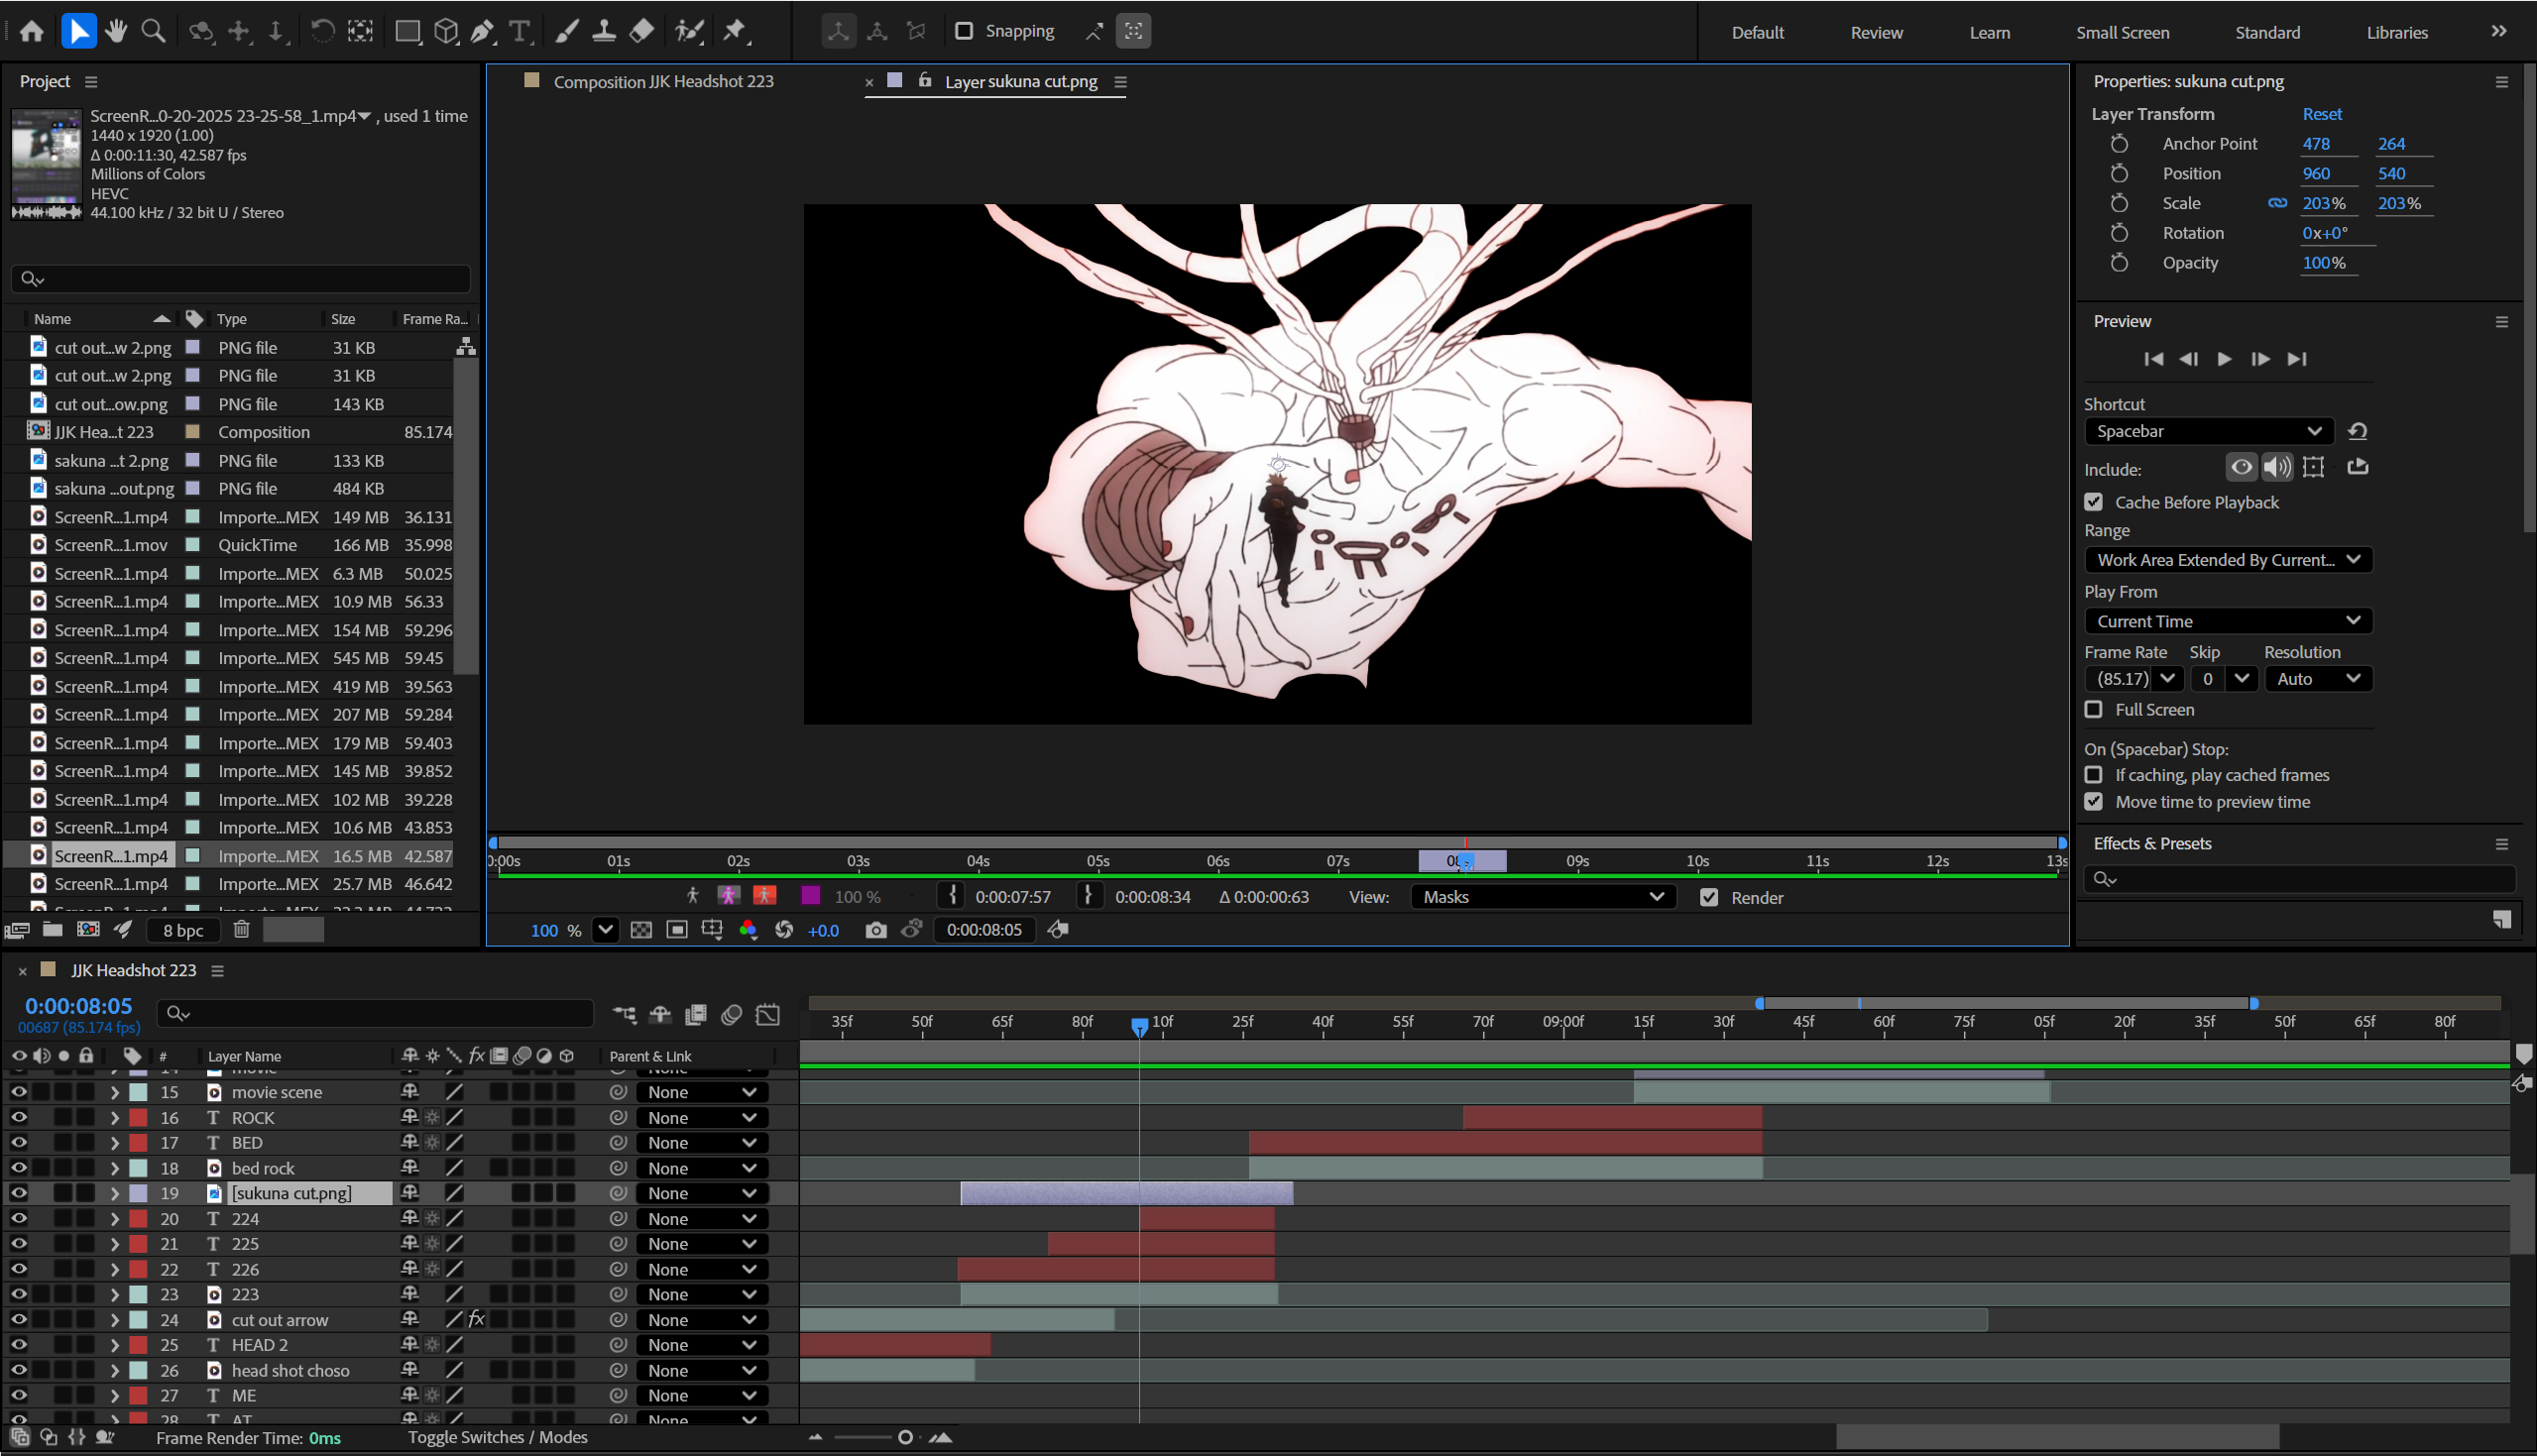2537x1456 pixels.
Task: Click the Play button in Preview
Action: point(2224,359)
